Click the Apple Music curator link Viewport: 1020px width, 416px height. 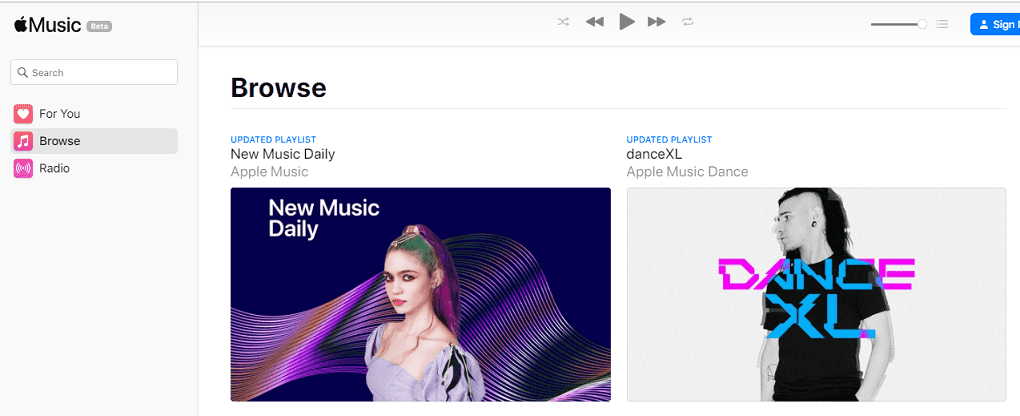point(269,172)
